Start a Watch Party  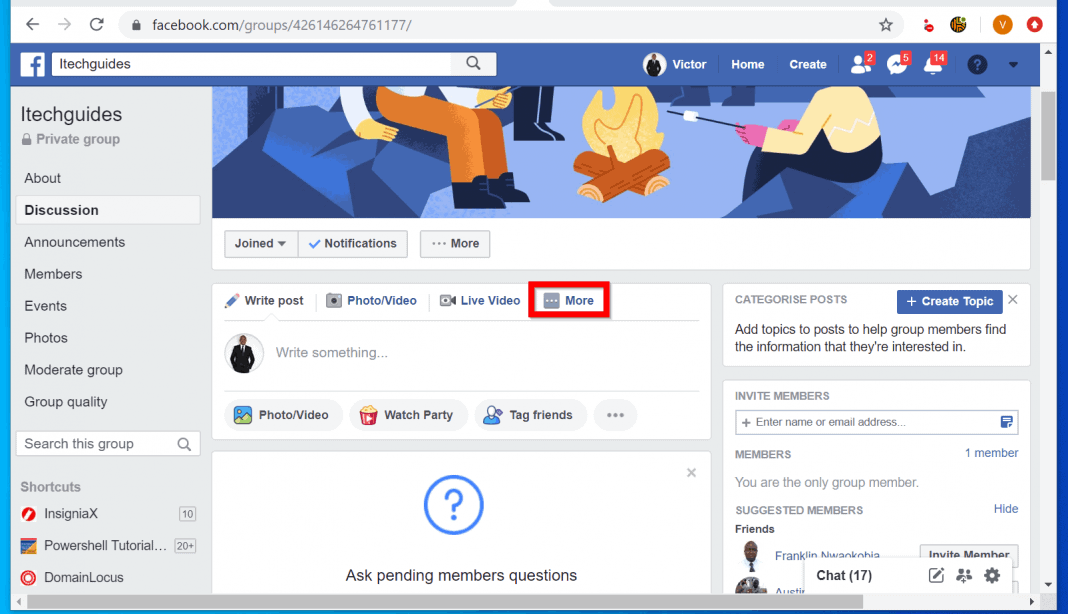(x=408, y=414)
